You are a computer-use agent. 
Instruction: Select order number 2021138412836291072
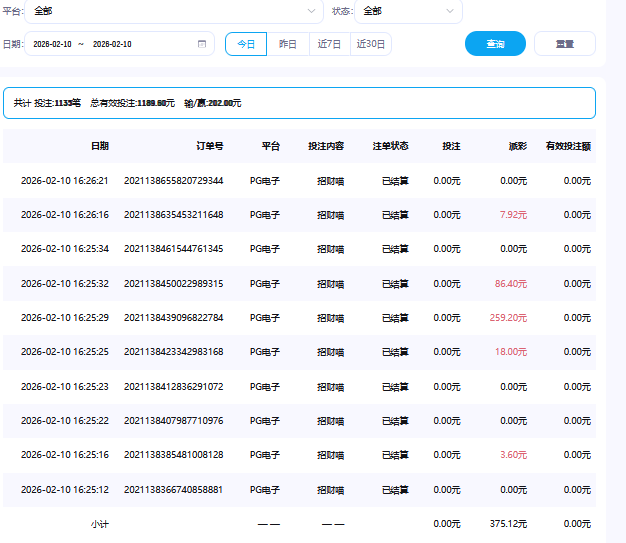click(174, 387)
